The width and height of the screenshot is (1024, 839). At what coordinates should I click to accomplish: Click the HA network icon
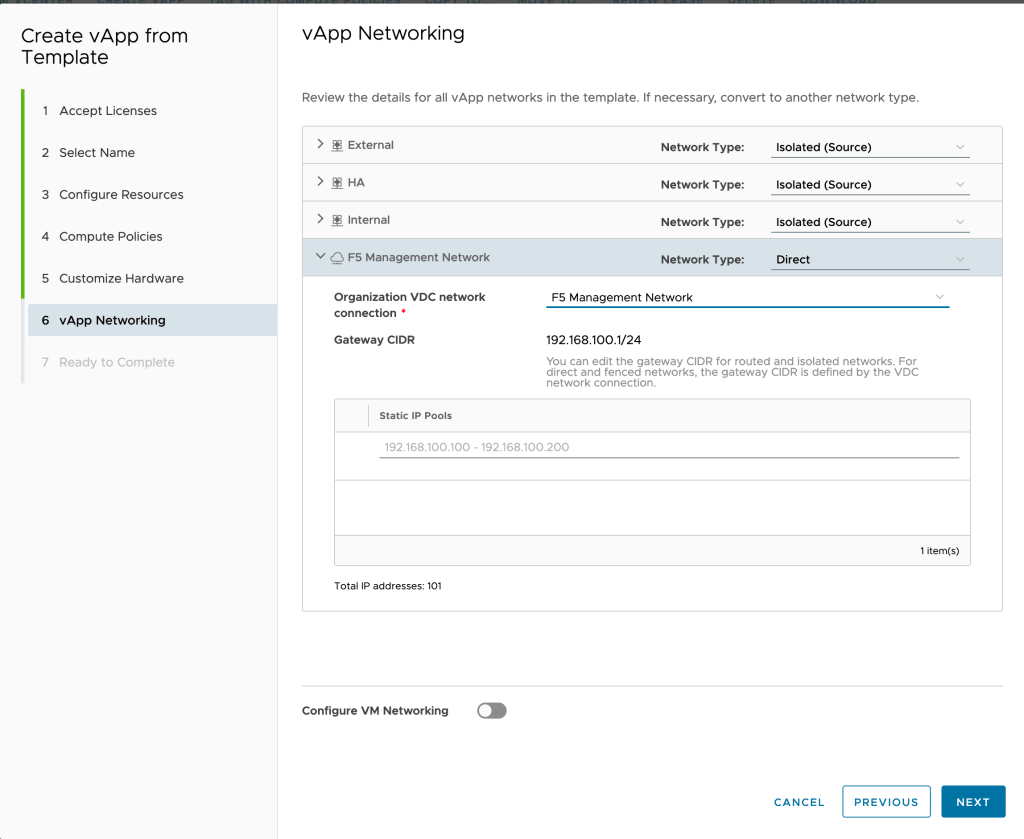pyautogui.click(x=337, y=183)
